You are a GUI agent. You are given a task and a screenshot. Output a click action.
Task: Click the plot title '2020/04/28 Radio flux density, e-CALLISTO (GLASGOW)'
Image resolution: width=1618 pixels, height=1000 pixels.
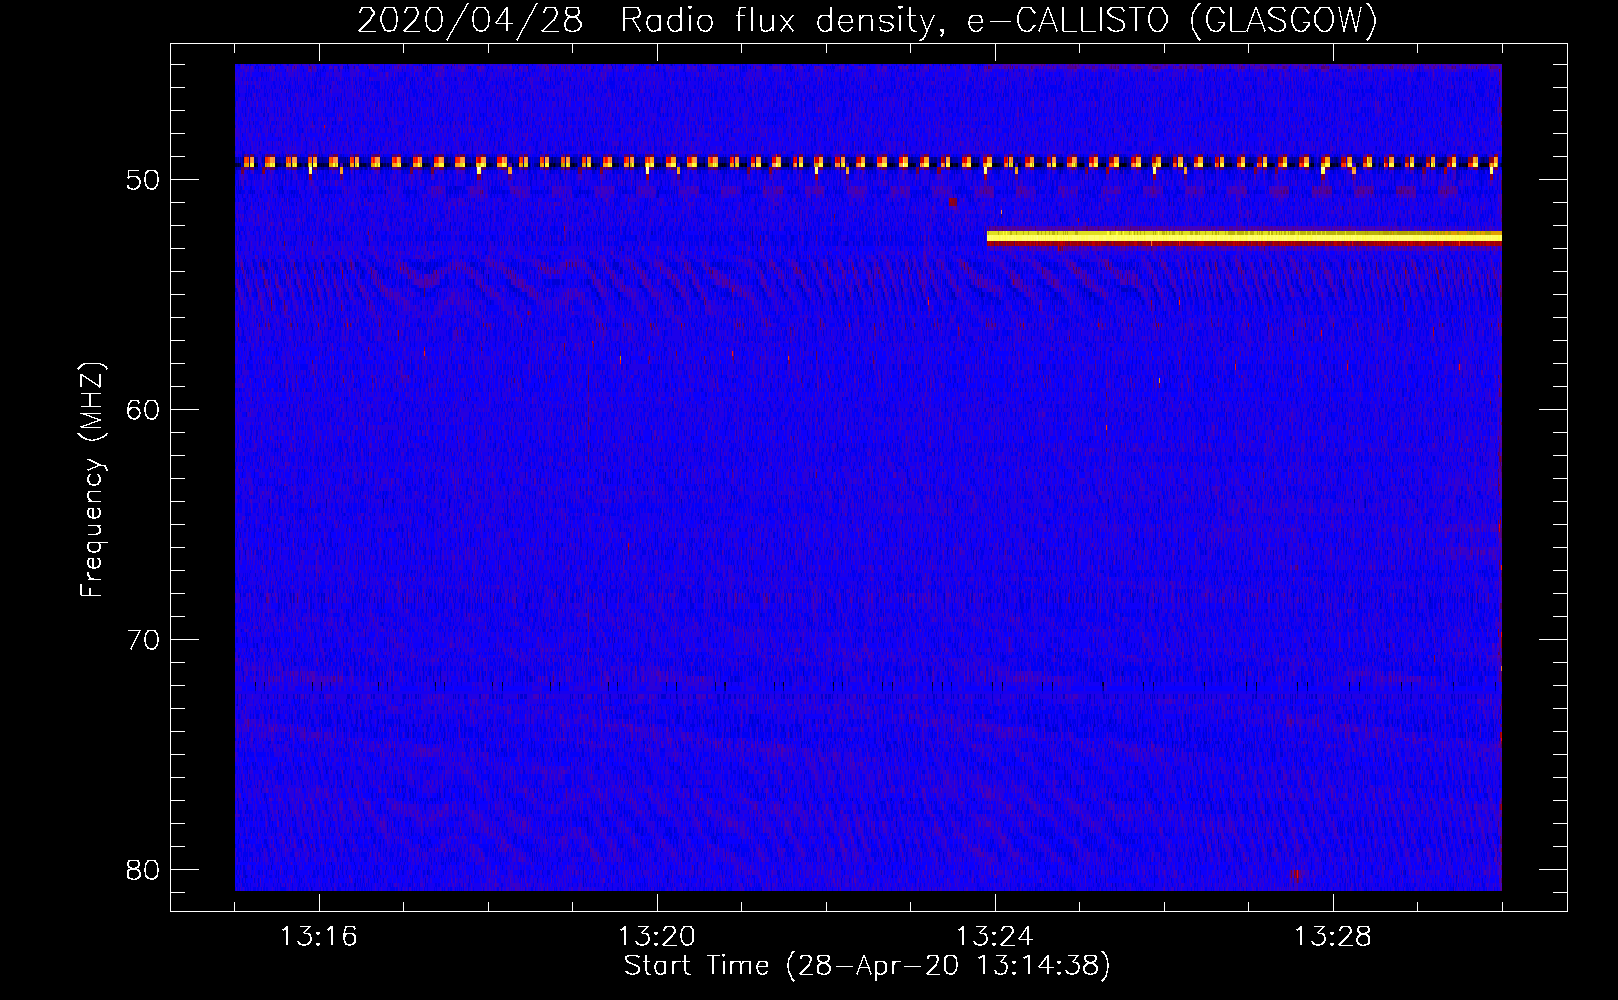tap(867, 20)
